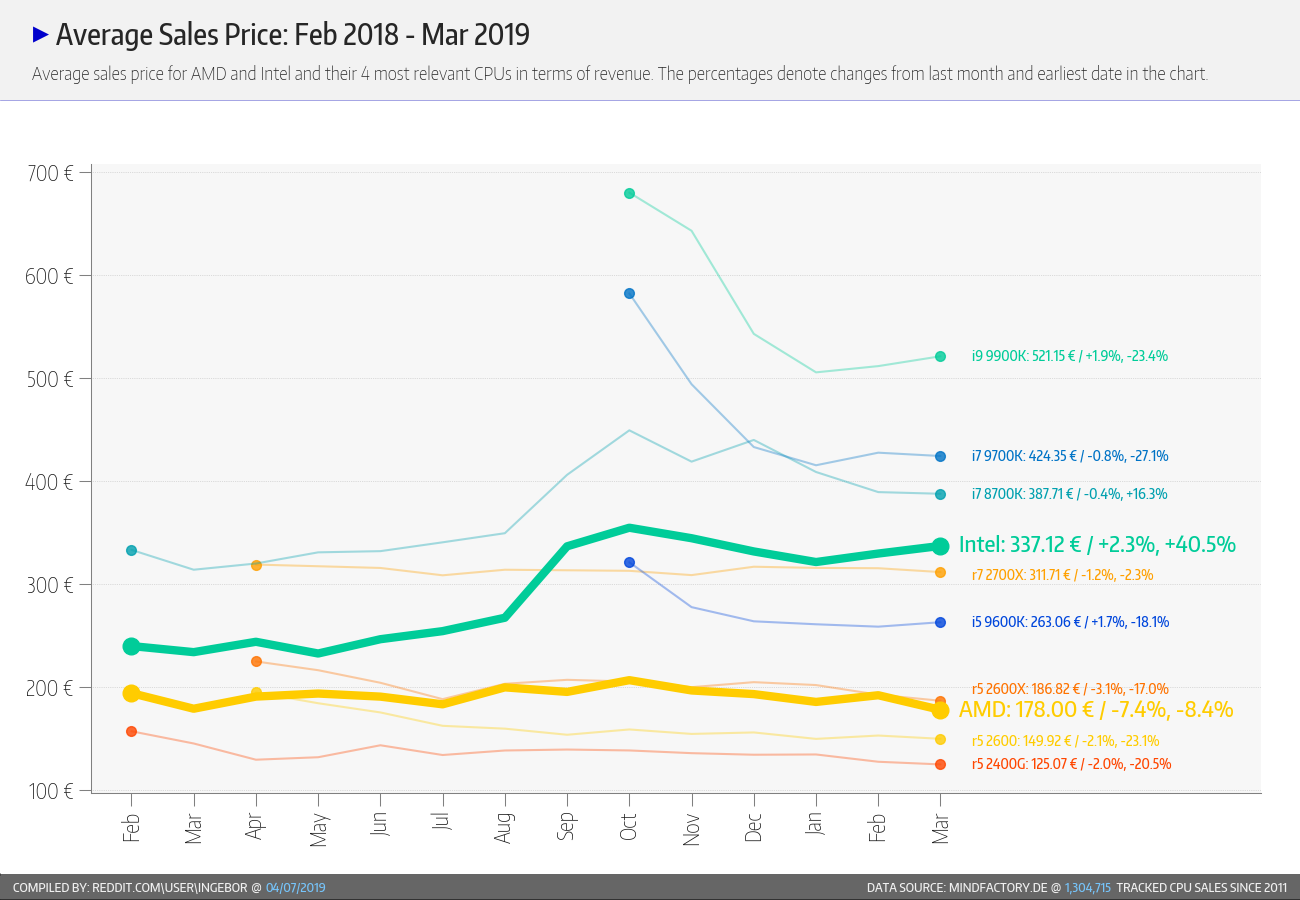The image size is (1300, 900).
Task: Click the r7 2700X starting dot in April
Action: 256,566
